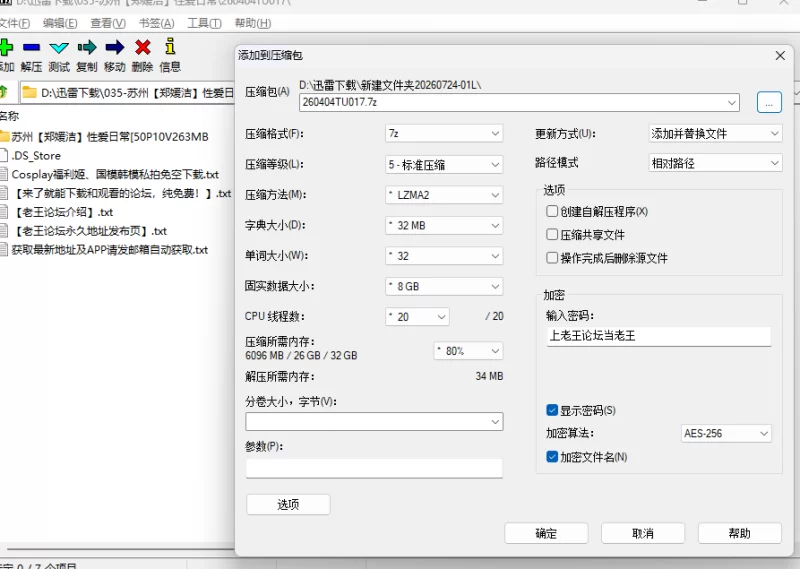Open the 文件(F) menu

[14, 23]
